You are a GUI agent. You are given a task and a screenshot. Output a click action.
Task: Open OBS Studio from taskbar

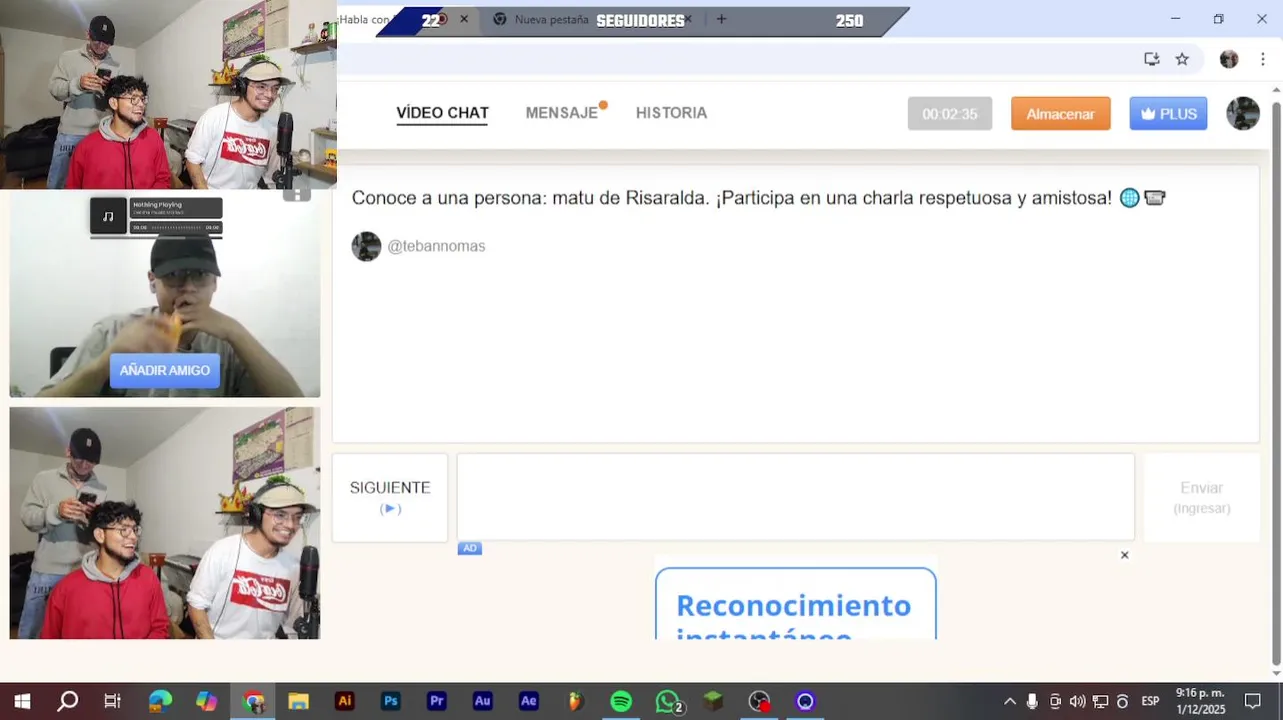pyautogui.click(x=760, y=701)
